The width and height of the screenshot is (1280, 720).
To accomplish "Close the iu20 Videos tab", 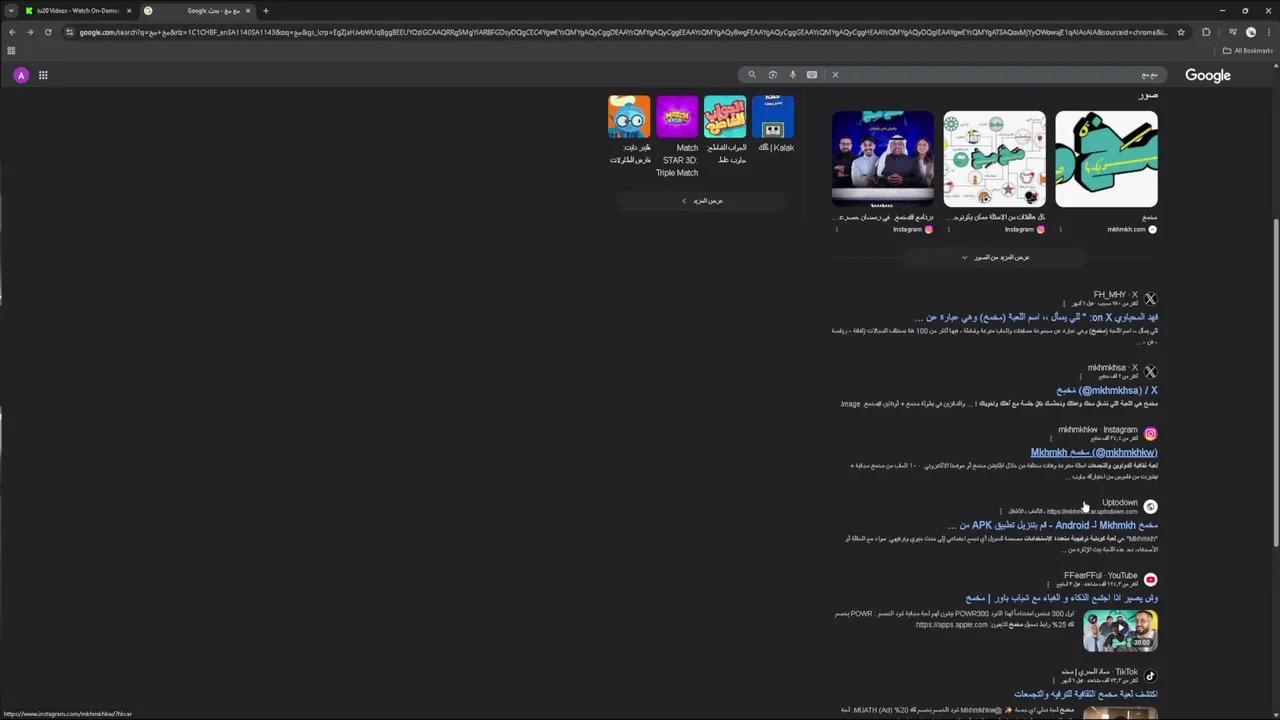I will (x=128, y=11).
